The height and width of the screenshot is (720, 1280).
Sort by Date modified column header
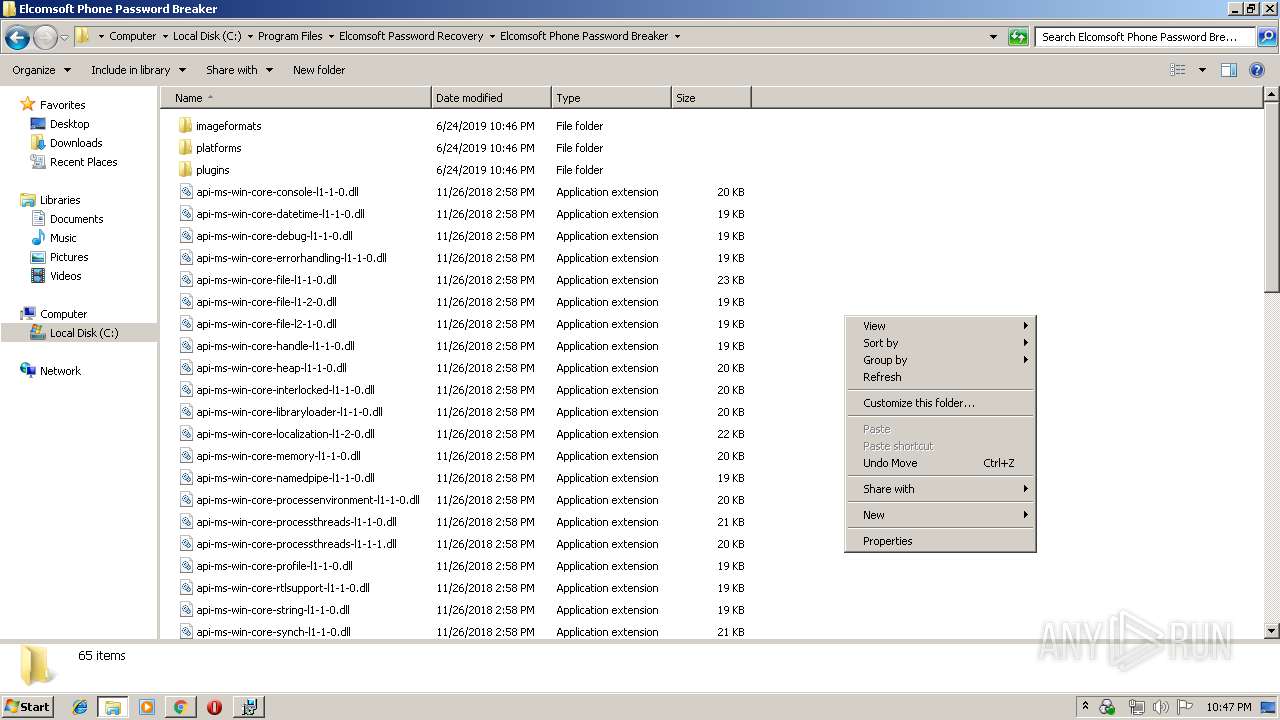tap(491, 98)
